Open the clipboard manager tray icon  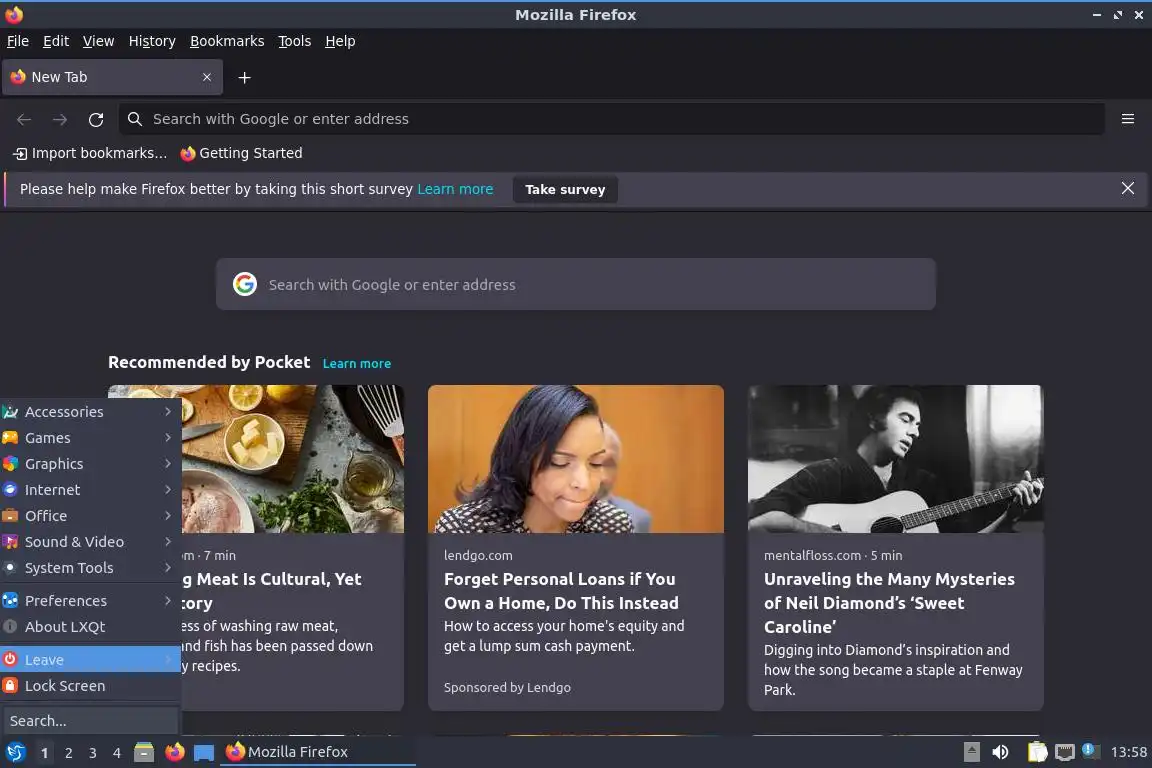[x=1037, y=752]
